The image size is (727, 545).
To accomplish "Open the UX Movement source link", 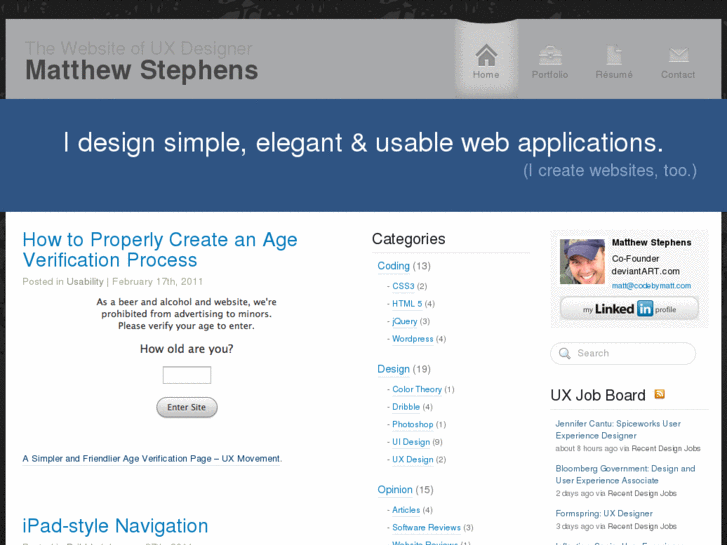I will pos(152,459).
